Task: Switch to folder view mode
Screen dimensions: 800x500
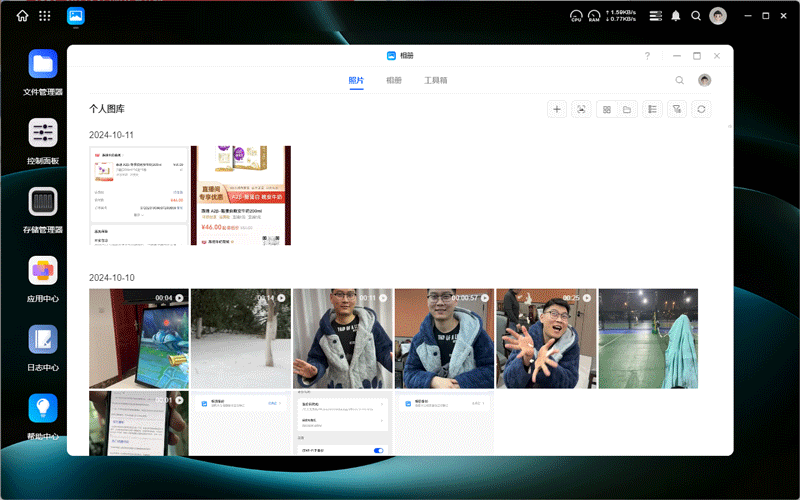Action: point(627,109)
